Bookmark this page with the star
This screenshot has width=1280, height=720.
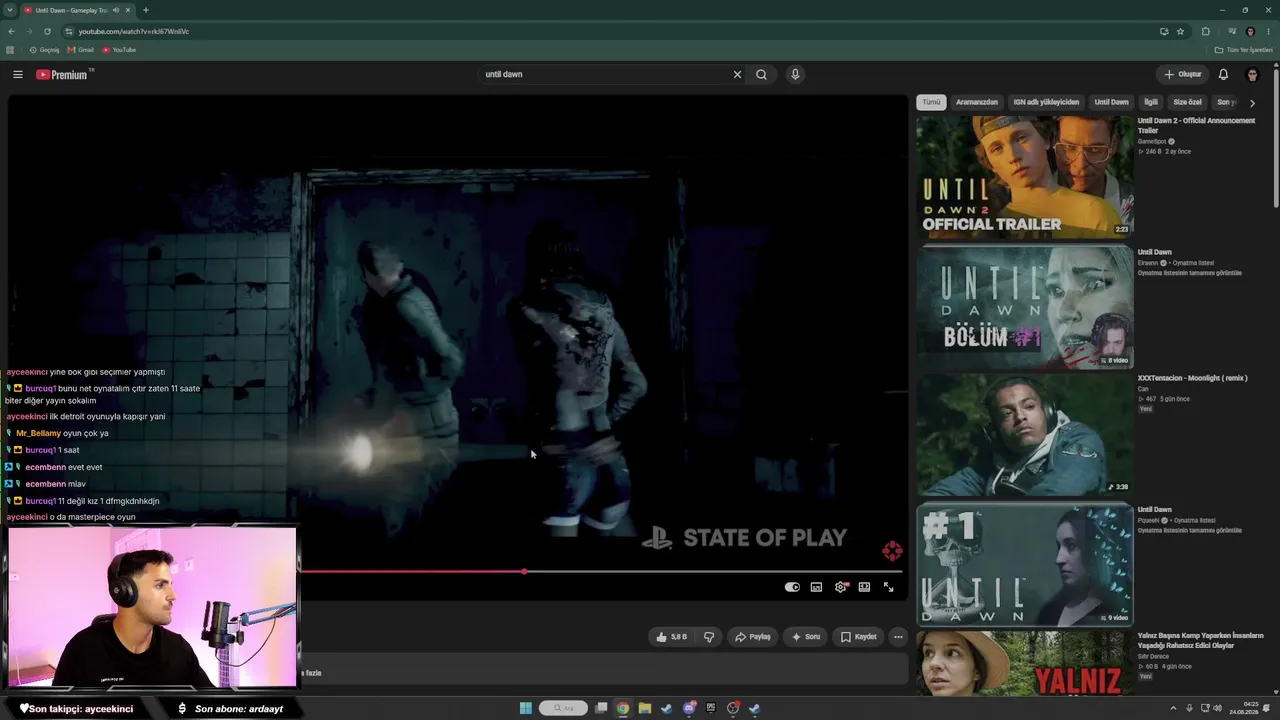point(1180,31)
